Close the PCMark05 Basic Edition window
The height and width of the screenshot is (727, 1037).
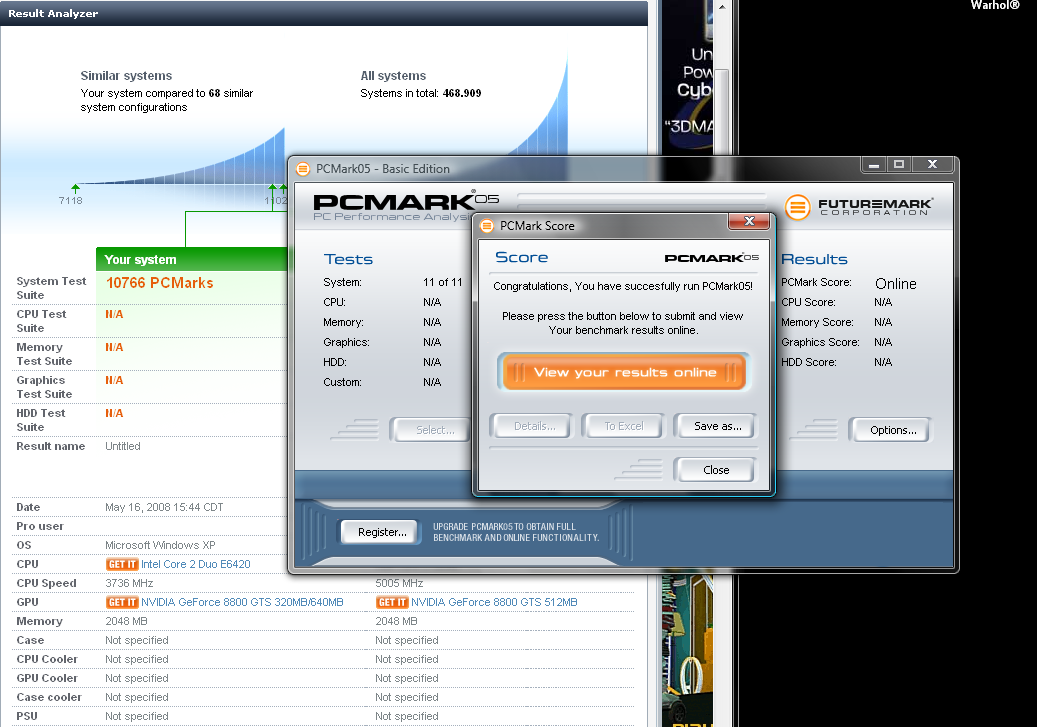[933, 164]
